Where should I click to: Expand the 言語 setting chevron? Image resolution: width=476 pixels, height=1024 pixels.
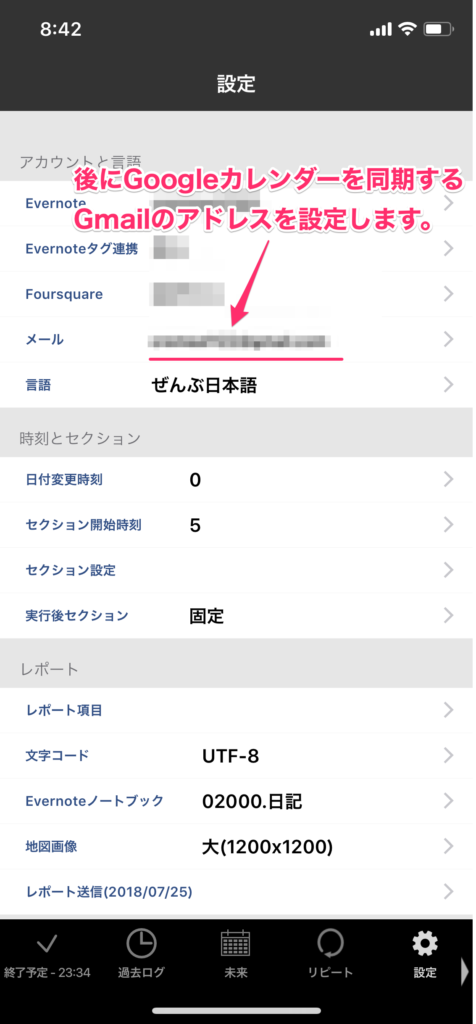click(448, 385)
